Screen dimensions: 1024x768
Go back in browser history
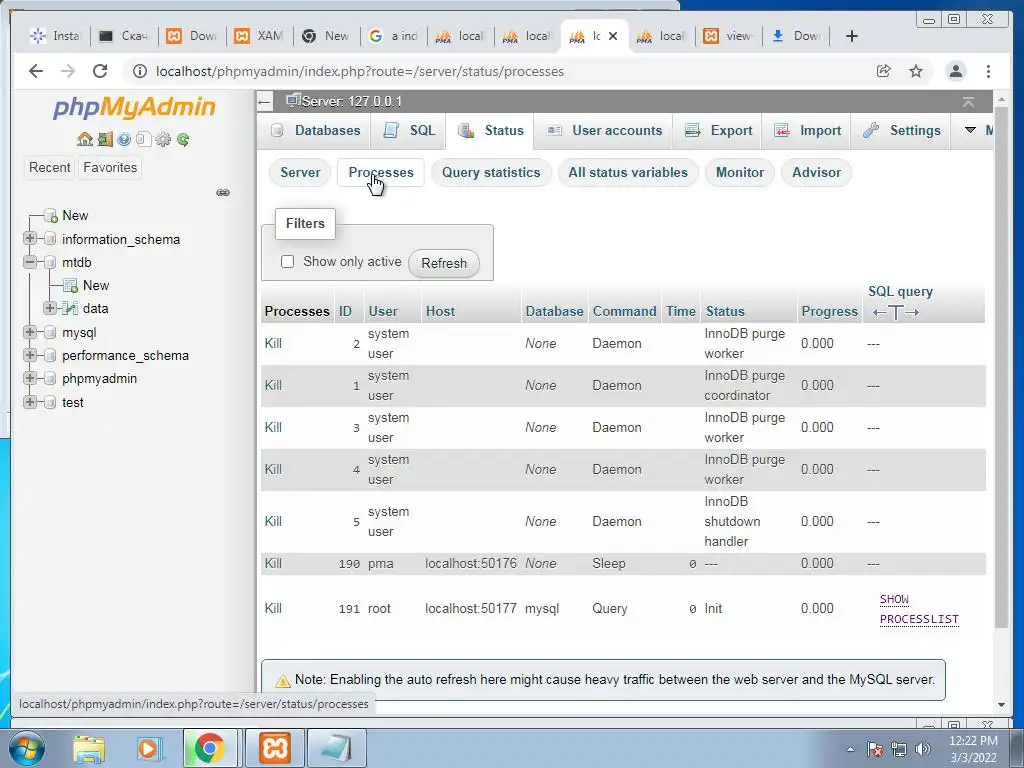pos(36,71)
